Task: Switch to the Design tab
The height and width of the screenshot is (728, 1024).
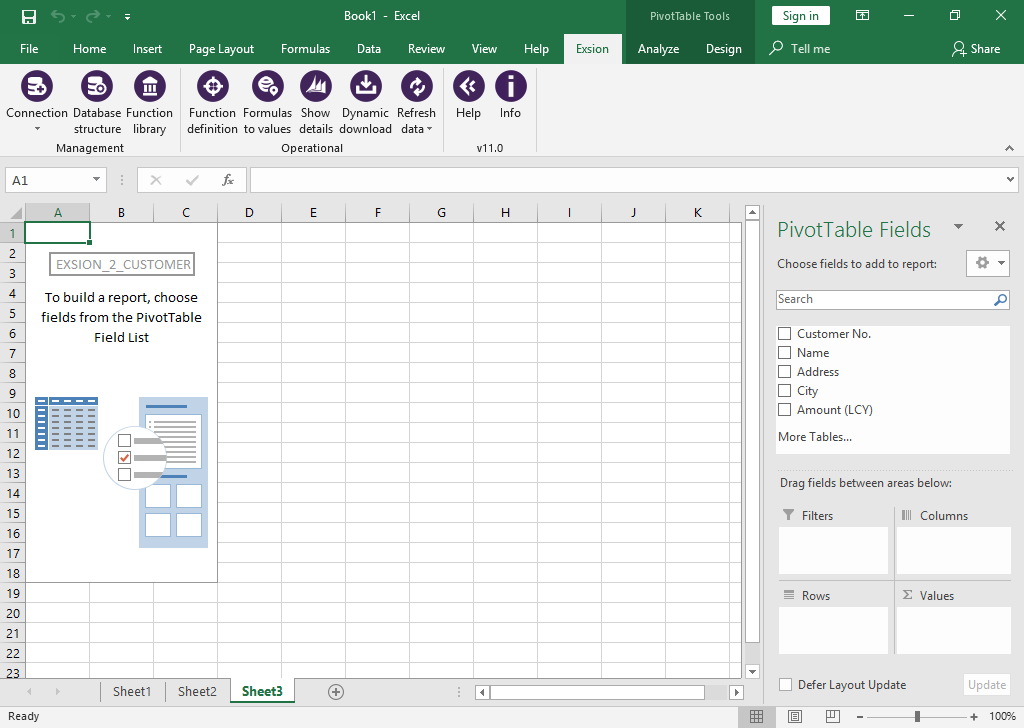Action: (724, 49)
